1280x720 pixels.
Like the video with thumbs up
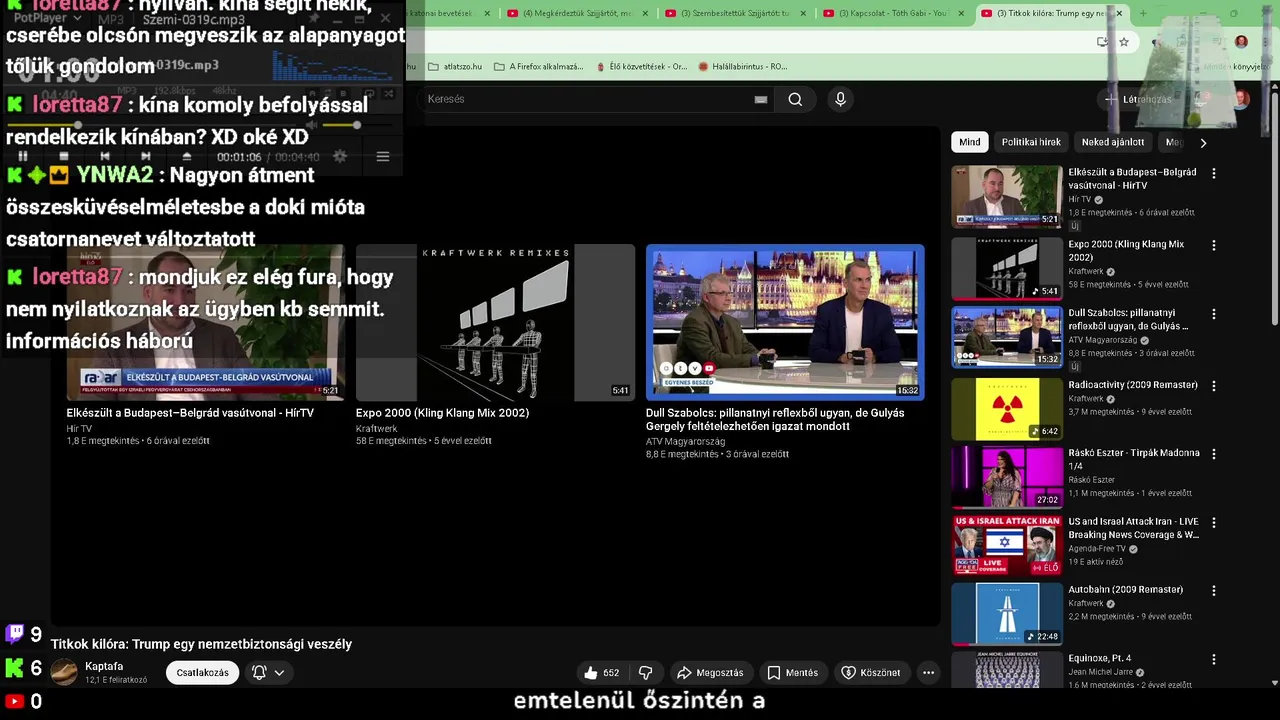[x=601, y=673]
